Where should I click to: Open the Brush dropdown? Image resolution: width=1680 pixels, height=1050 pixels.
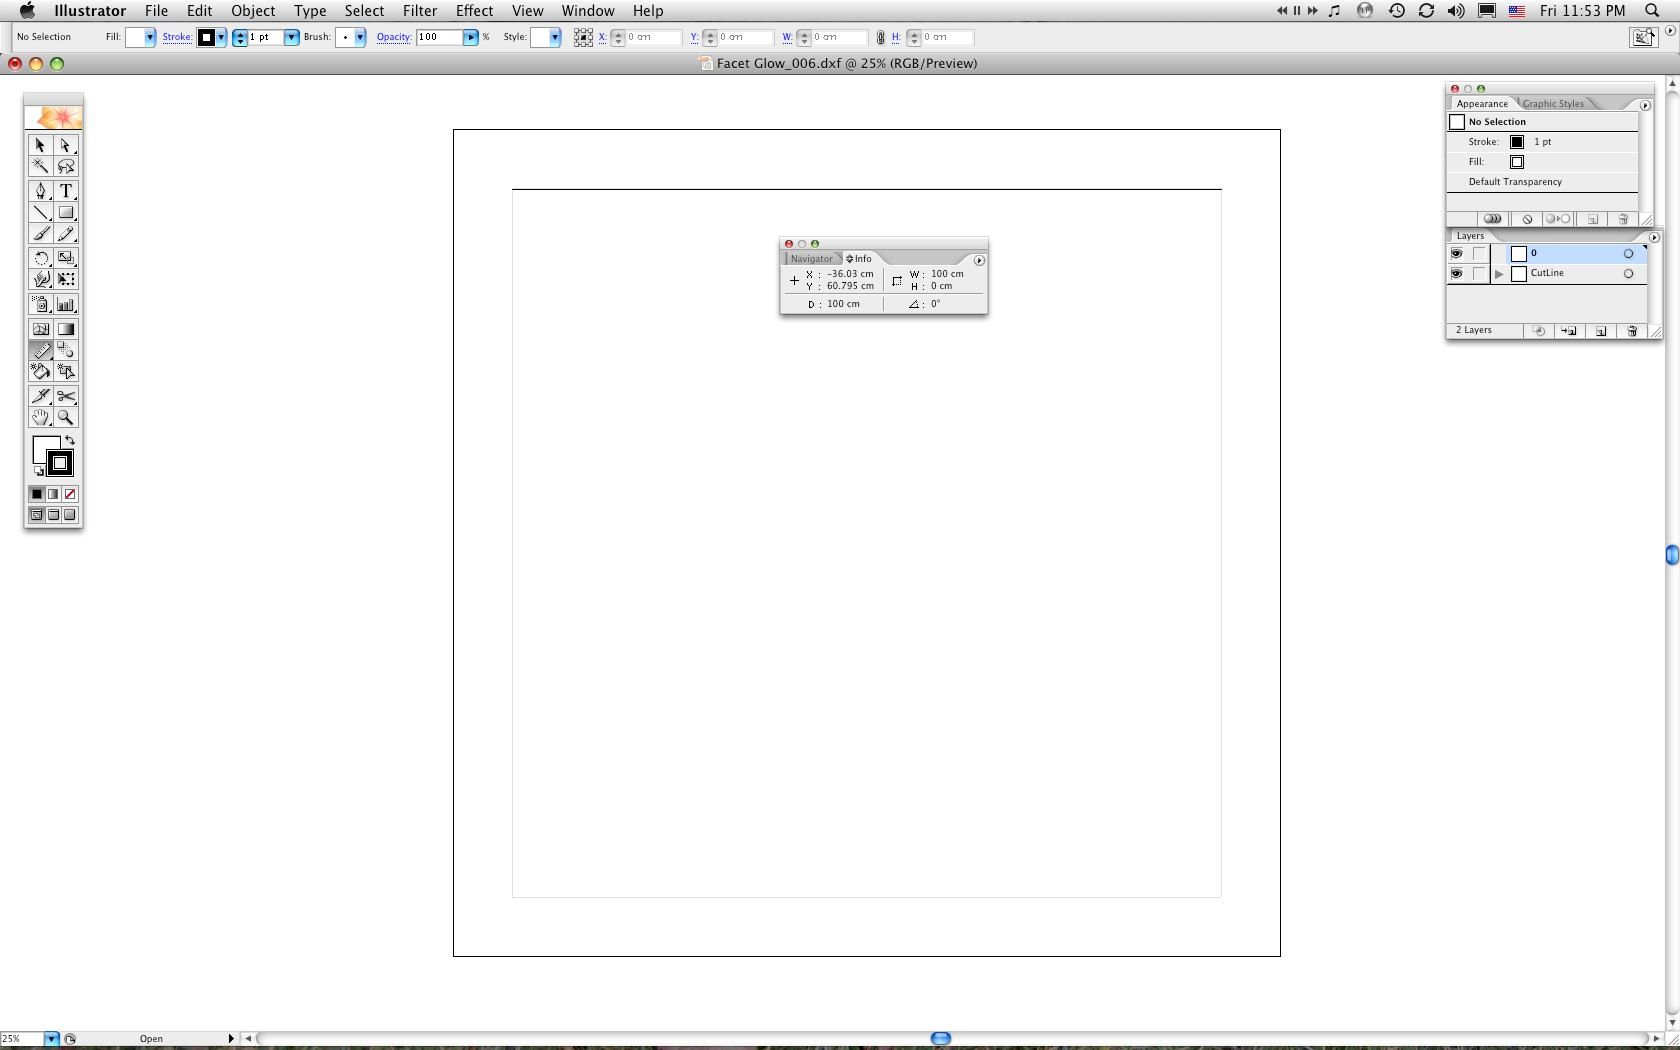(x=360, y=37)
